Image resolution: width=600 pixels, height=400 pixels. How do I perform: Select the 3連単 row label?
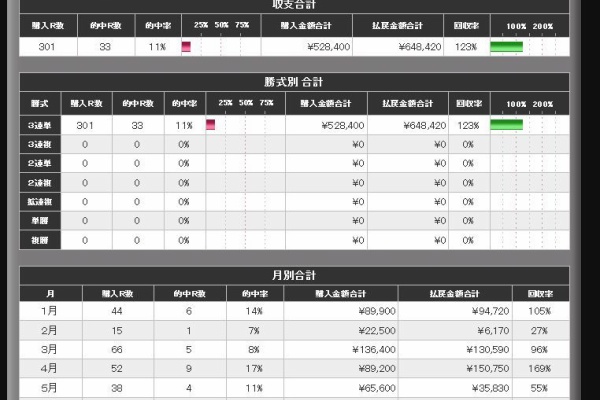coord(39,125)
